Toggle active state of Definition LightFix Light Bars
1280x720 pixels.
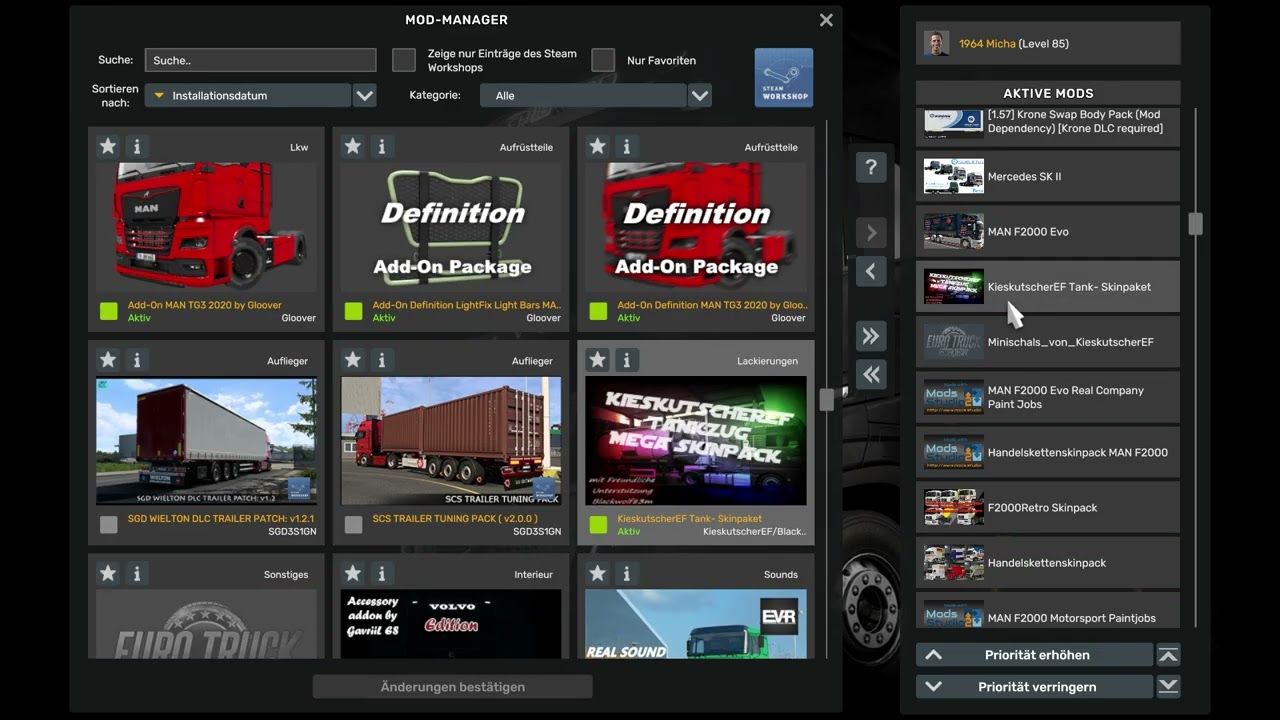[354, 311]
